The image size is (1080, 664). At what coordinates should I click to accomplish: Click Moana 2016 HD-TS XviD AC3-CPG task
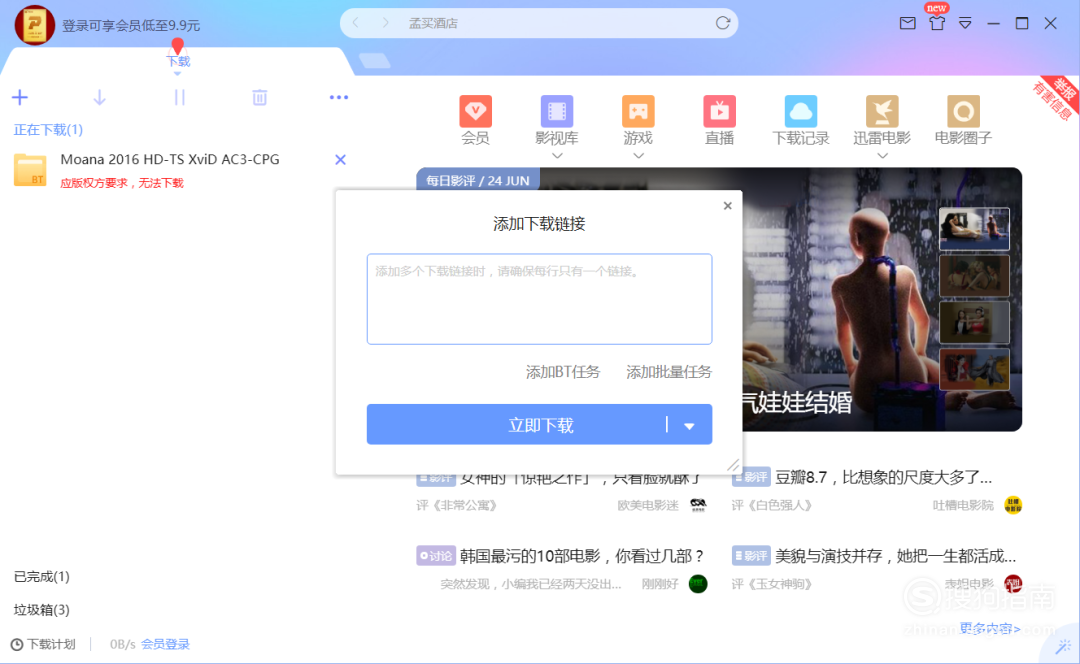(170, 159)
